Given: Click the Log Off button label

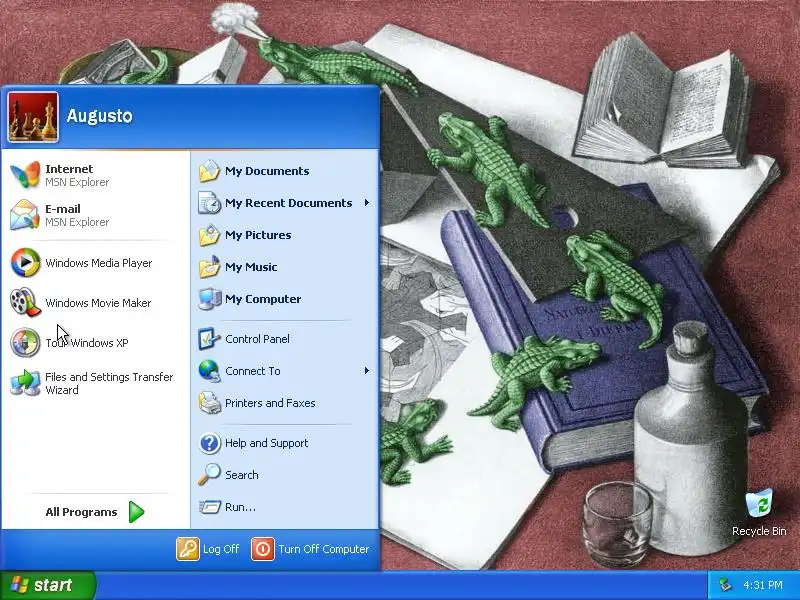Looking at the screenshot, I should tap(221, 549).
